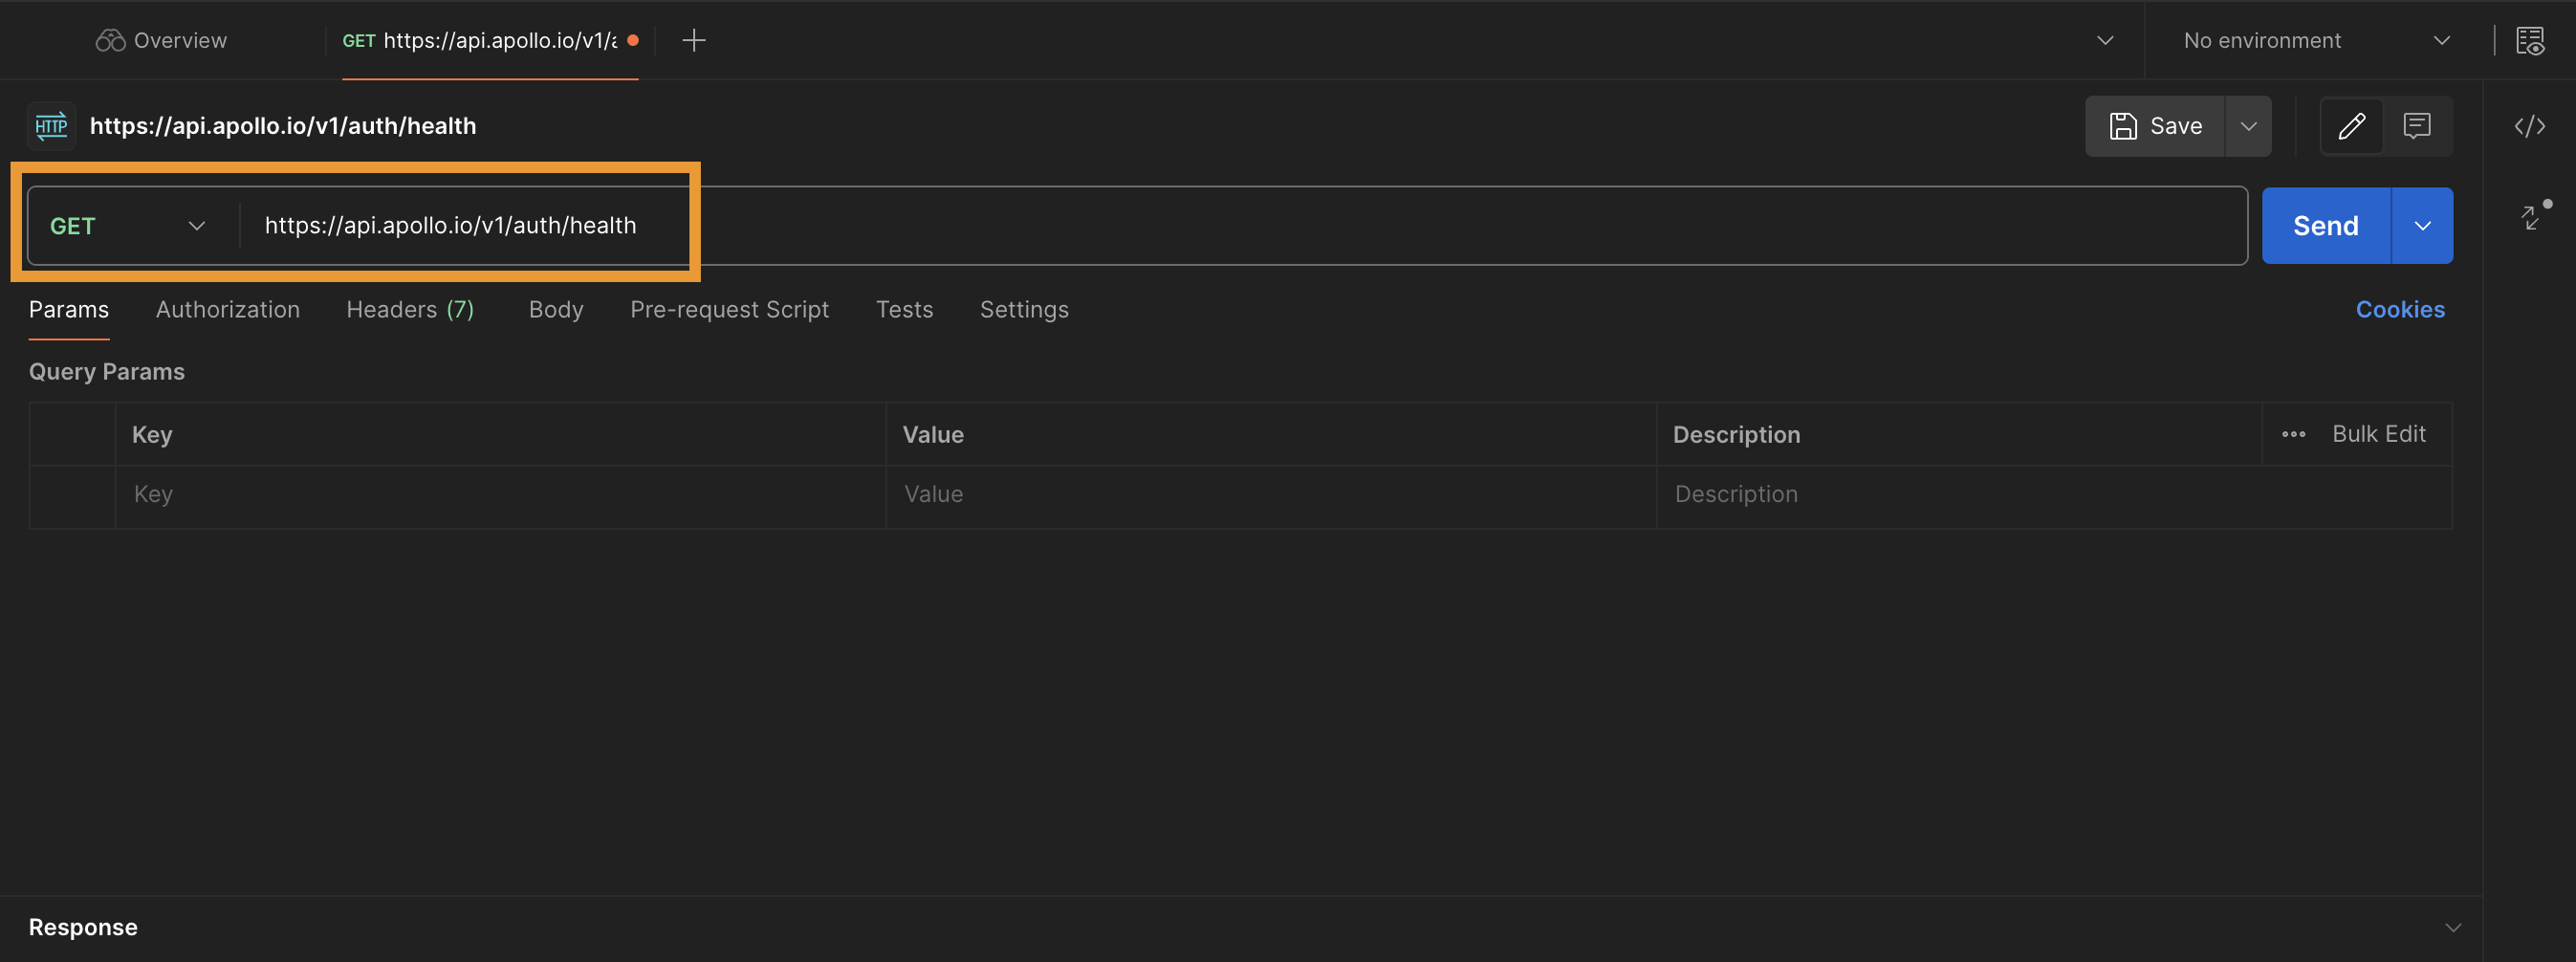Open the code snippet panel icon
The image size is (2576, 962).
click(x=2529, y=126)
